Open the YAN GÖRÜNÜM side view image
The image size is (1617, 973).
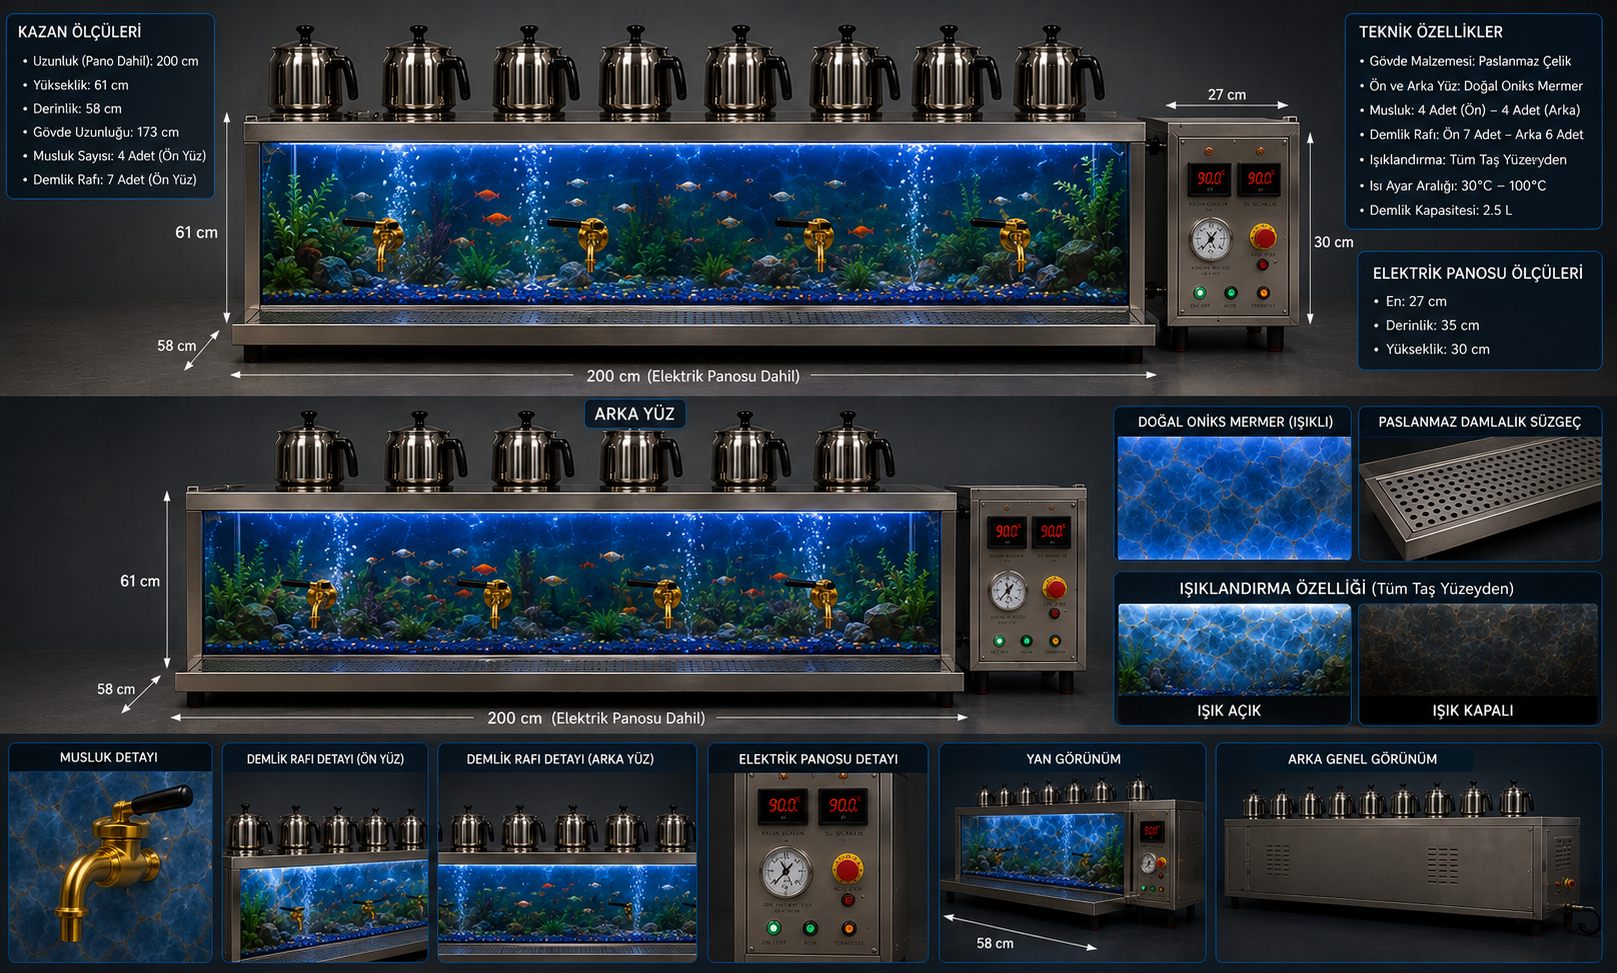[x=1073, y=868]
